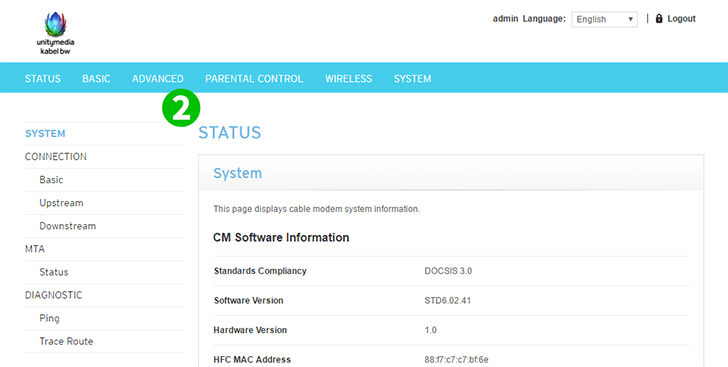Click the DOCSIS 3.0 value
Image resolution: width=728 pixels, height=367 pixels.
point(448,271)
